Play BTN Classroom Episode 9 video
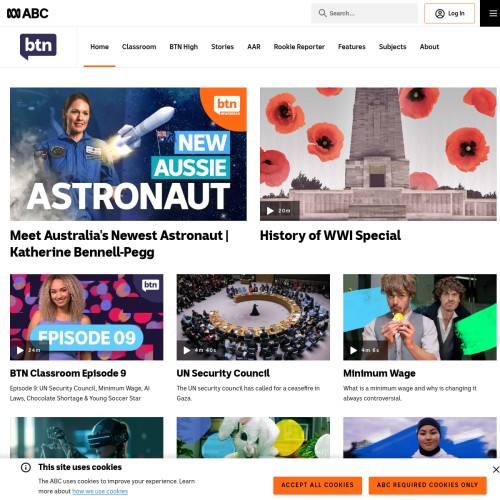Screen dimensions: 500x500 coord(20,350)
